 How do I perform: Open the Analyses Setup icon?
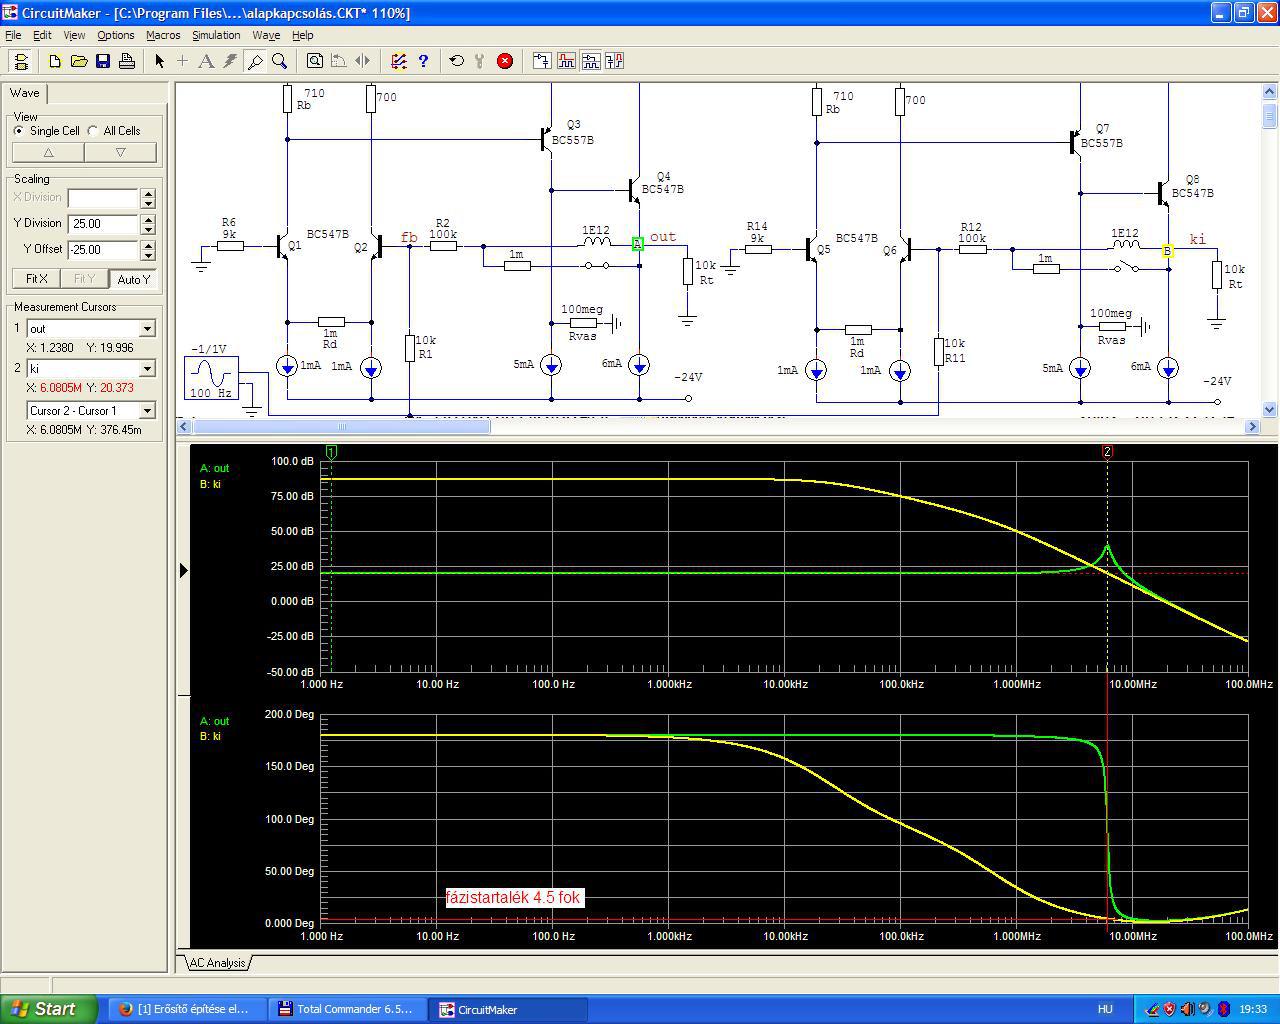coord(399,61)
